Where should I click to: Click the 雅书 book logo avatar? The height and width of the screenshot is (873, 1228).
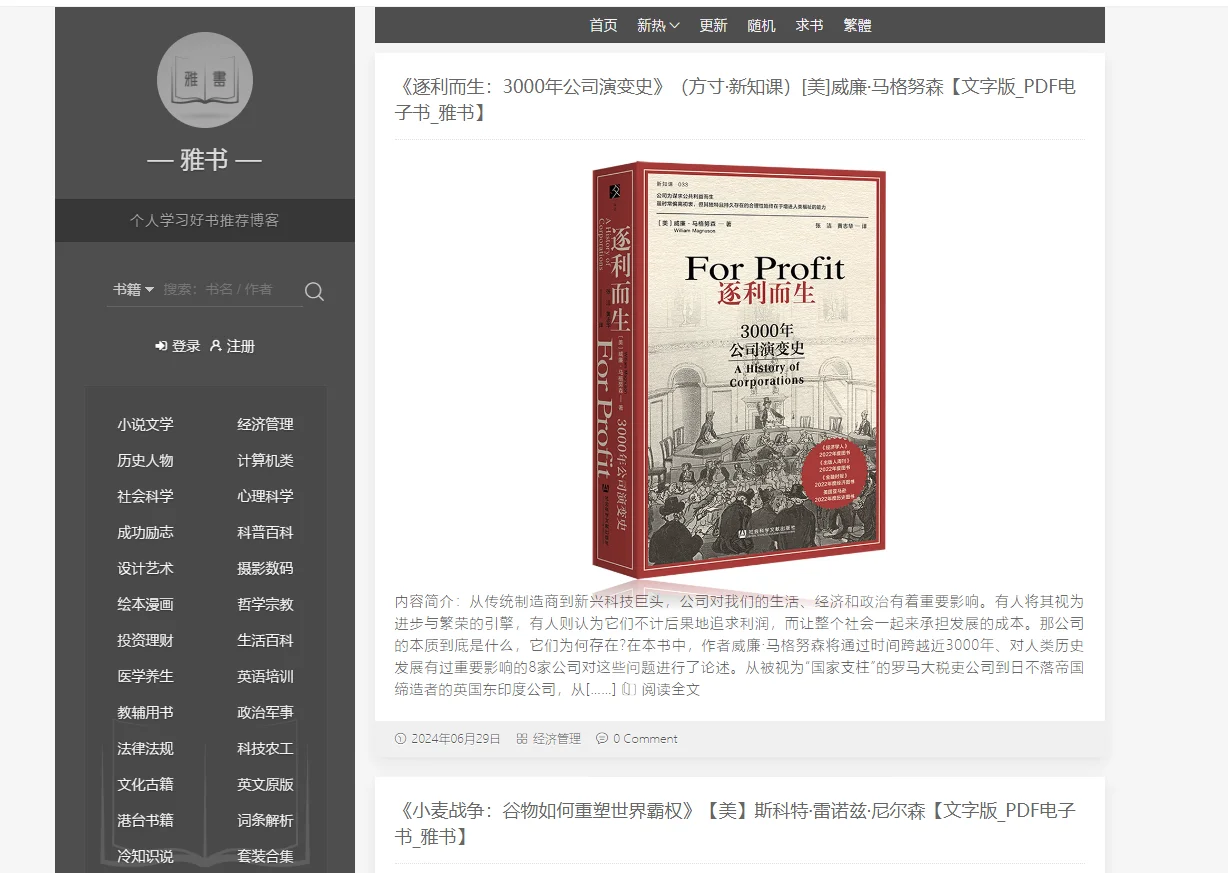pos(205,80)
